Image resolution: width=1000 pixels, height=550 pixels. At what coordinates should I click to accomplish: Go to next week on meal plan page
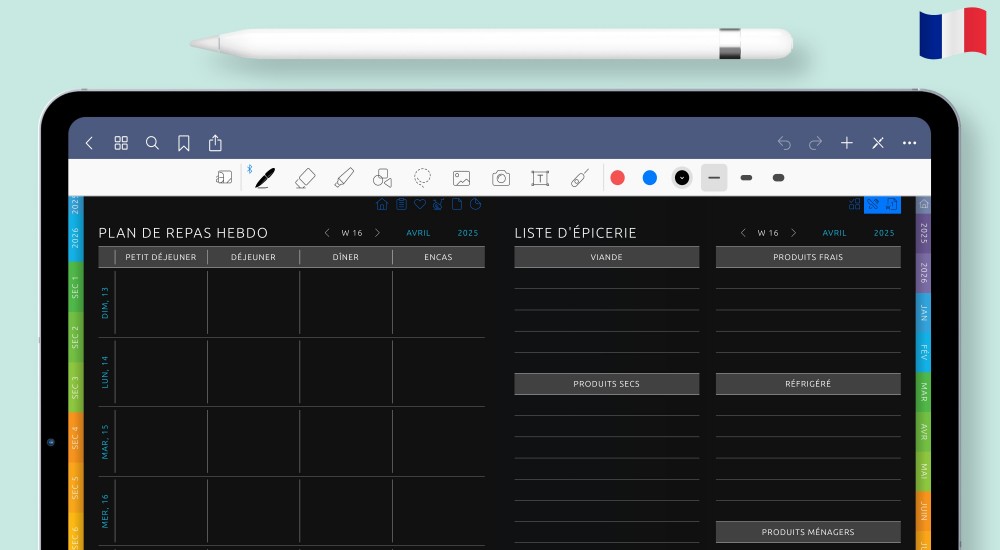(x=377, y=233)
